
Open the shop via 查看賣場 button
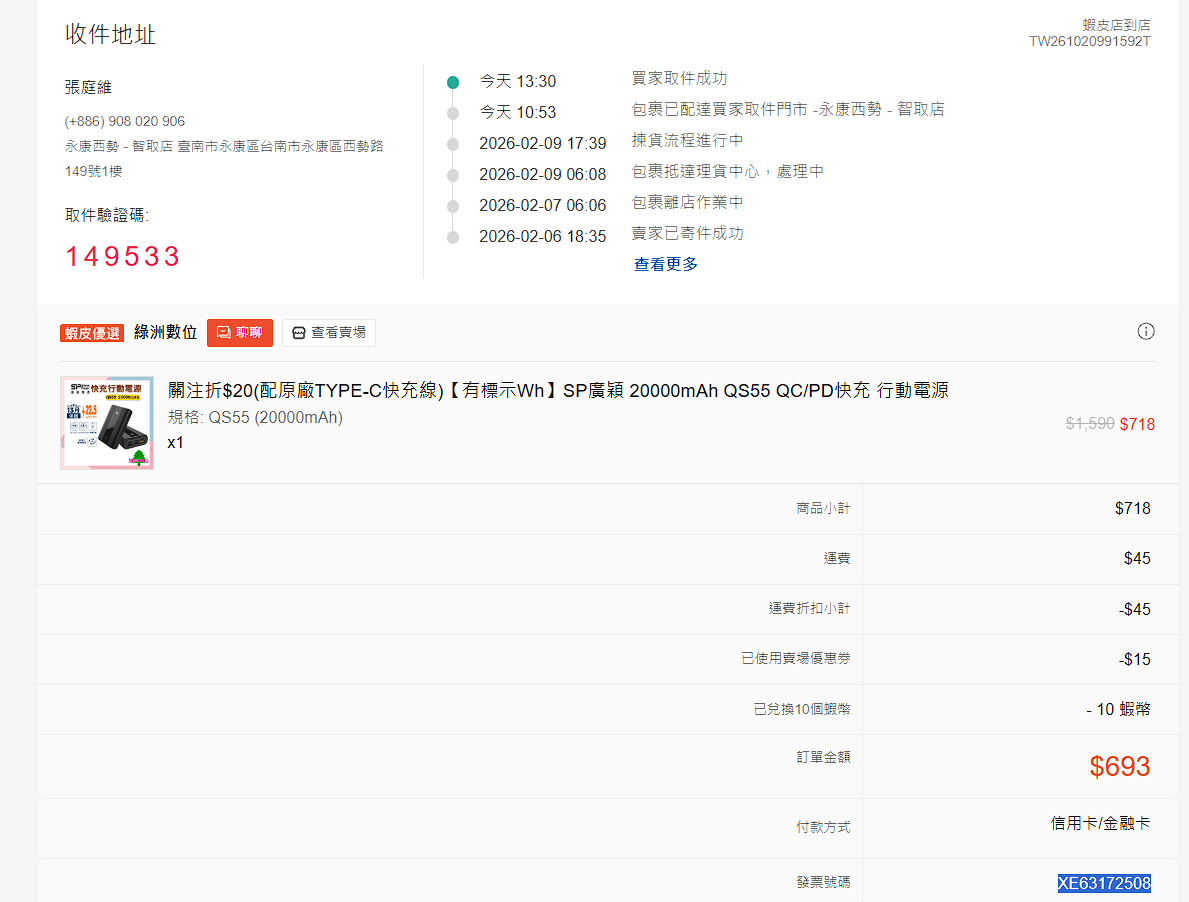point(329,333)
